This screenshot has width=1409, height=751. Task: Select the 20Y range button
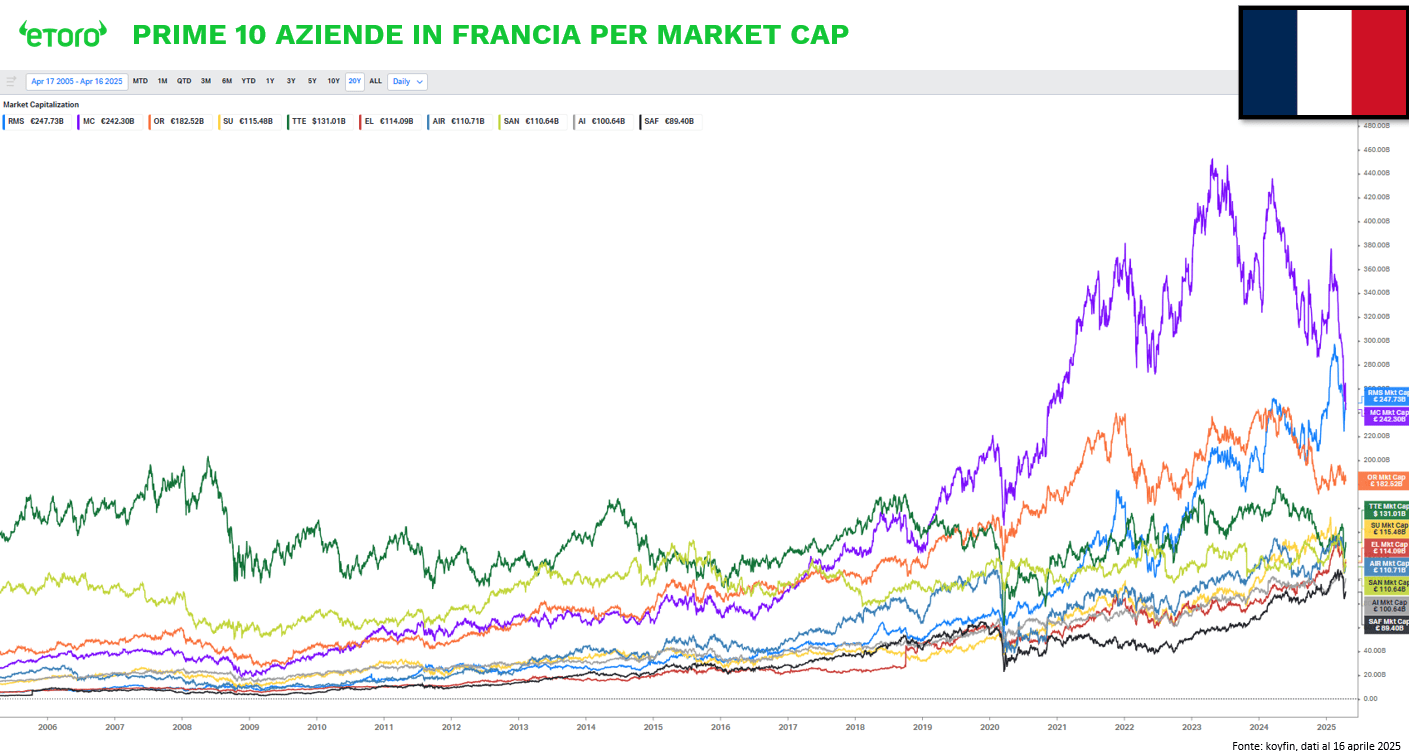click(355, 81)
